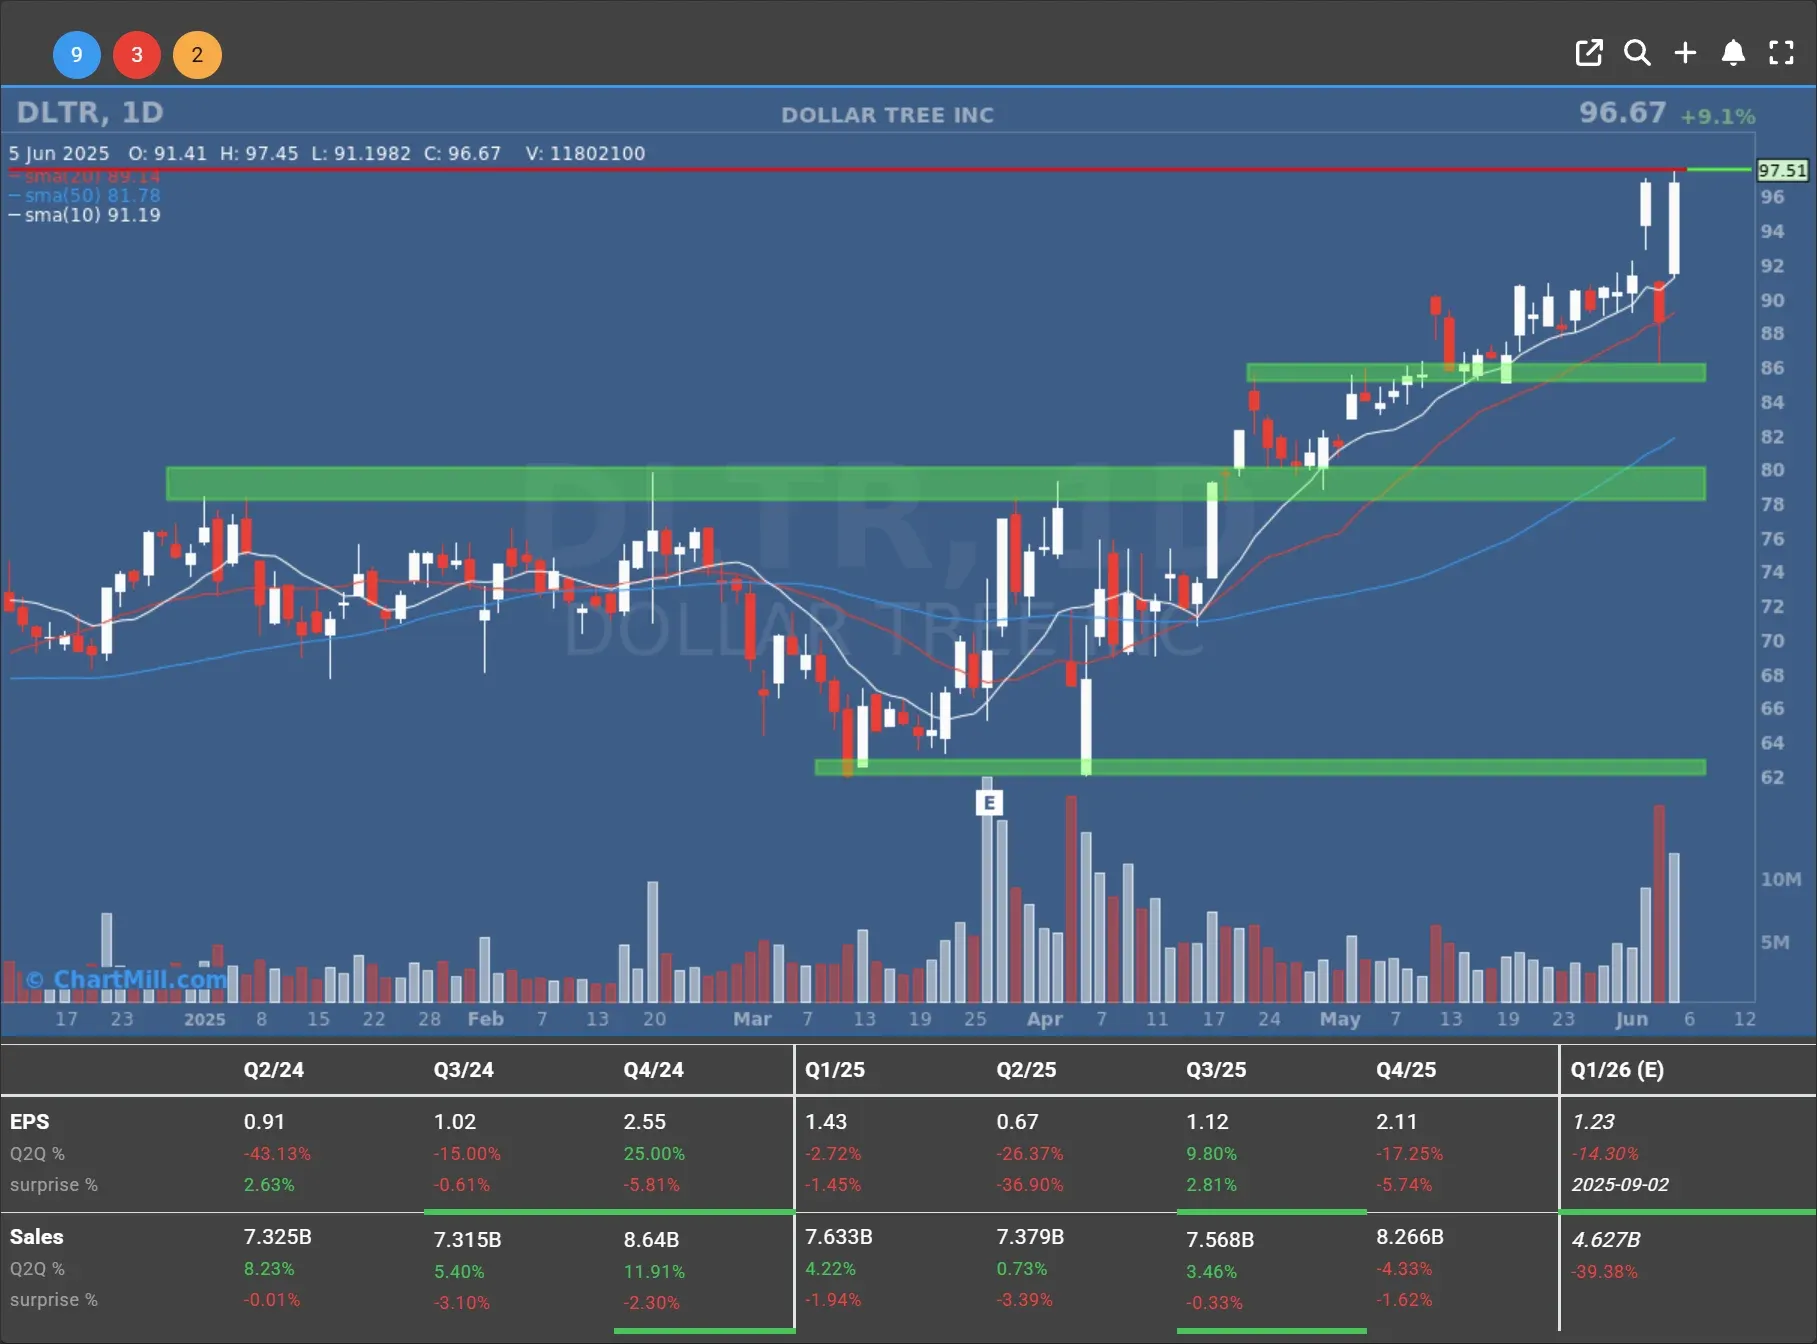Viewport: 1817px width, 1344px height.
Task: Toggle the sma(10) legend entry
Action: coord(92,215)
